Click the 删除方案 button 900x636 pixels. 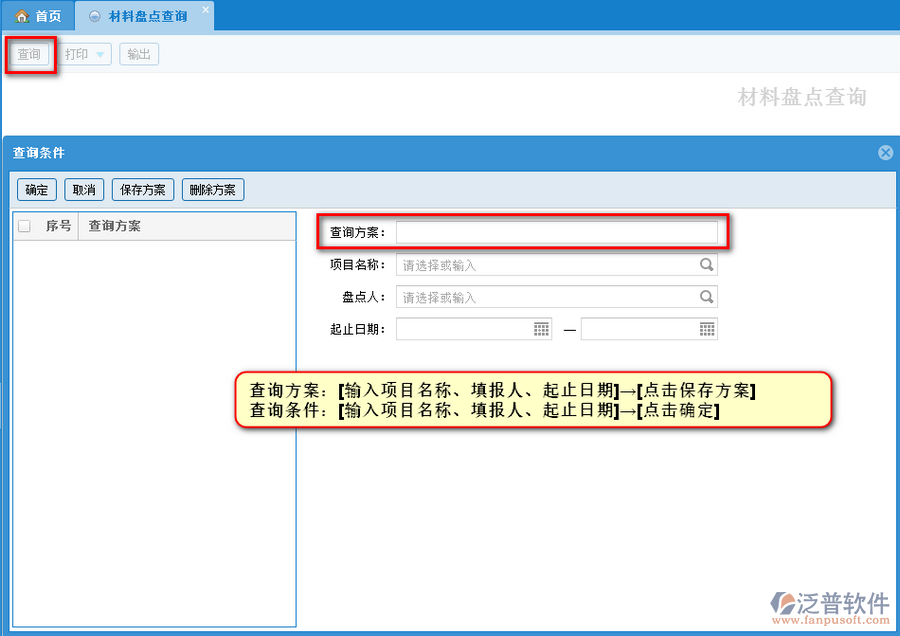tap(212, 190)
